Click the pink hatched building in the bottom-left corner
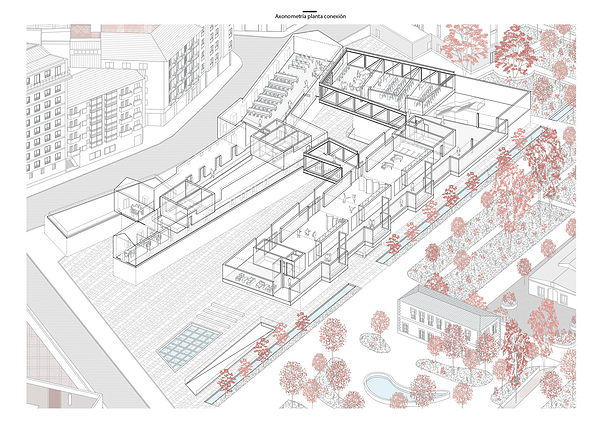The height and width of the screenshot is (426, 600). coord(62,370)
